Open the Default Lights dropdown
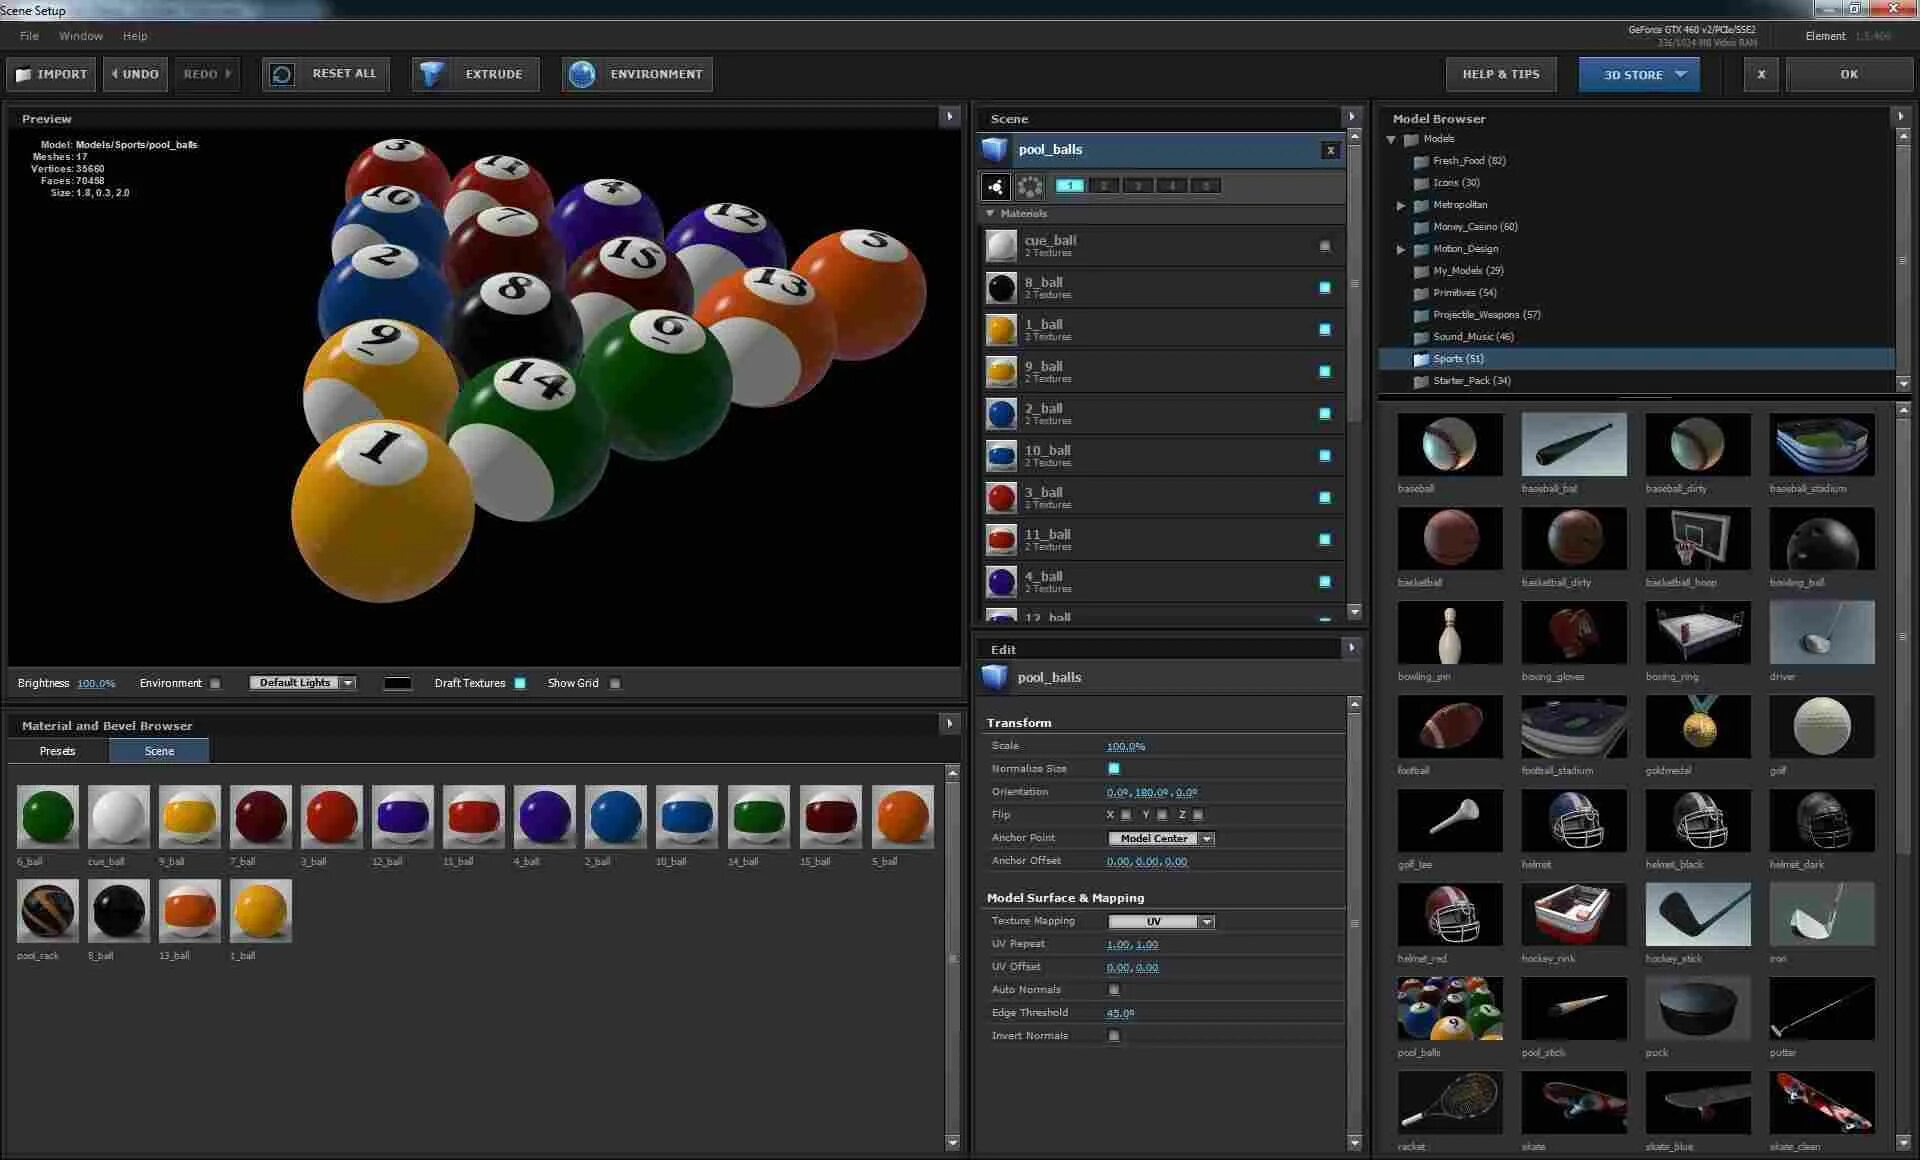 coord(303,683)
